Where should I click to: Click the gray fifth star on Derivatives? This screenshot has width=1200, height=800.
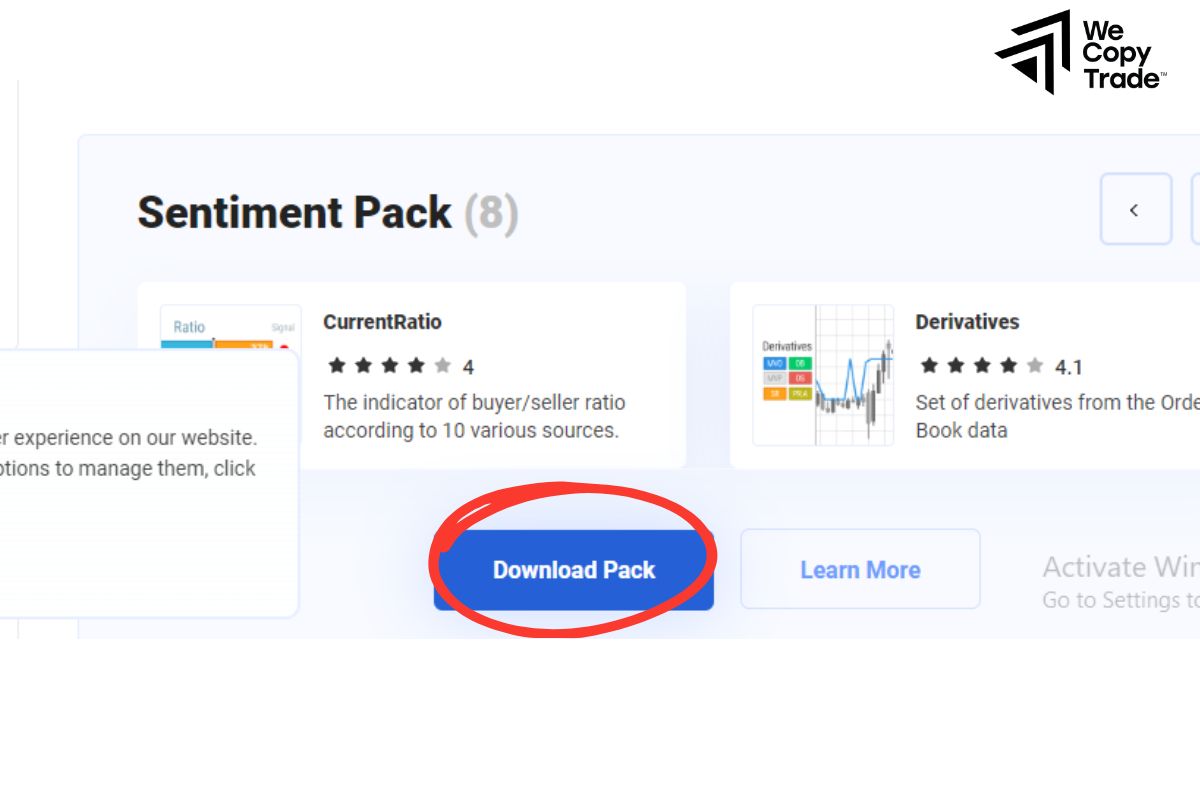[x=1034, y=366]
